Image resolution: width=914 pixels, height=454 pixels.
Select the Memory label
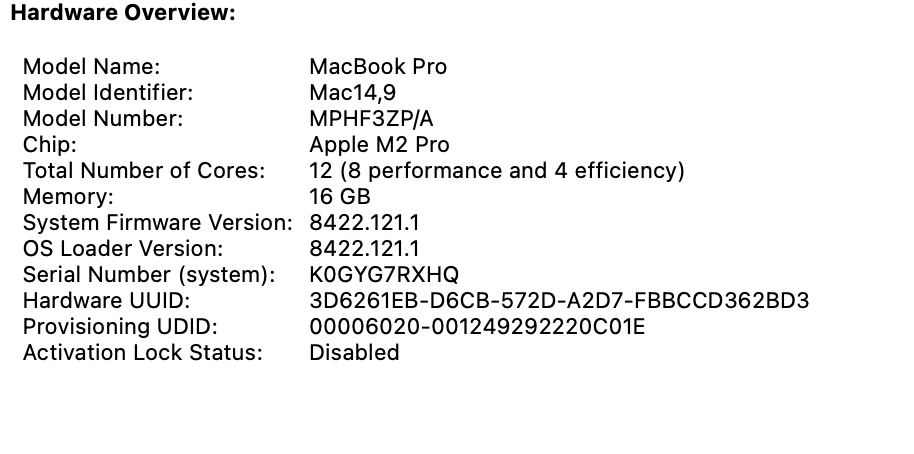click(x=68, y=197)
